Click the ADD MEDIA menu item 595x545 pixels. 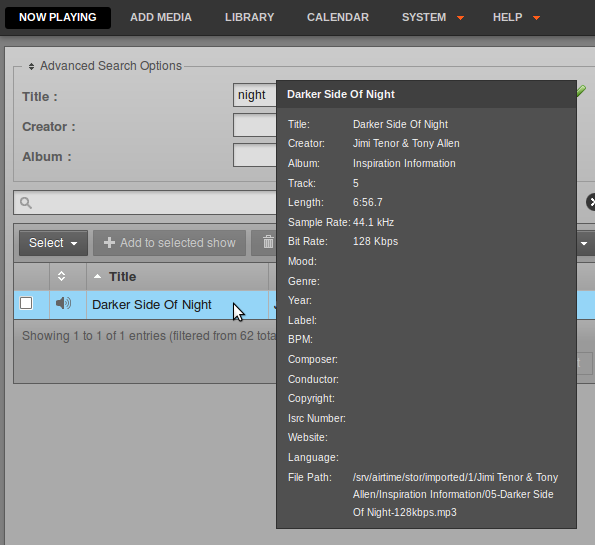[x=161, y=17]
